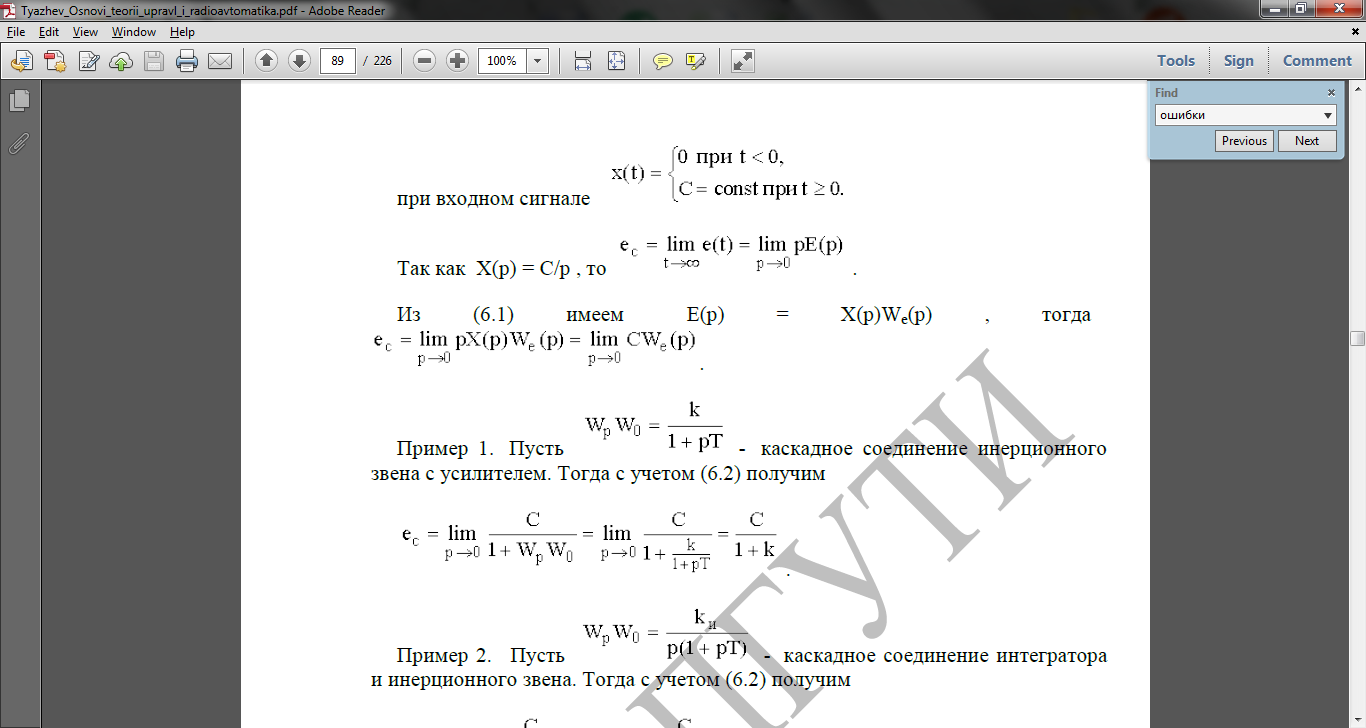Screen dimensions: 1366x728
Task: Print the document using printer icon
Action: click(x=187, y=61)
